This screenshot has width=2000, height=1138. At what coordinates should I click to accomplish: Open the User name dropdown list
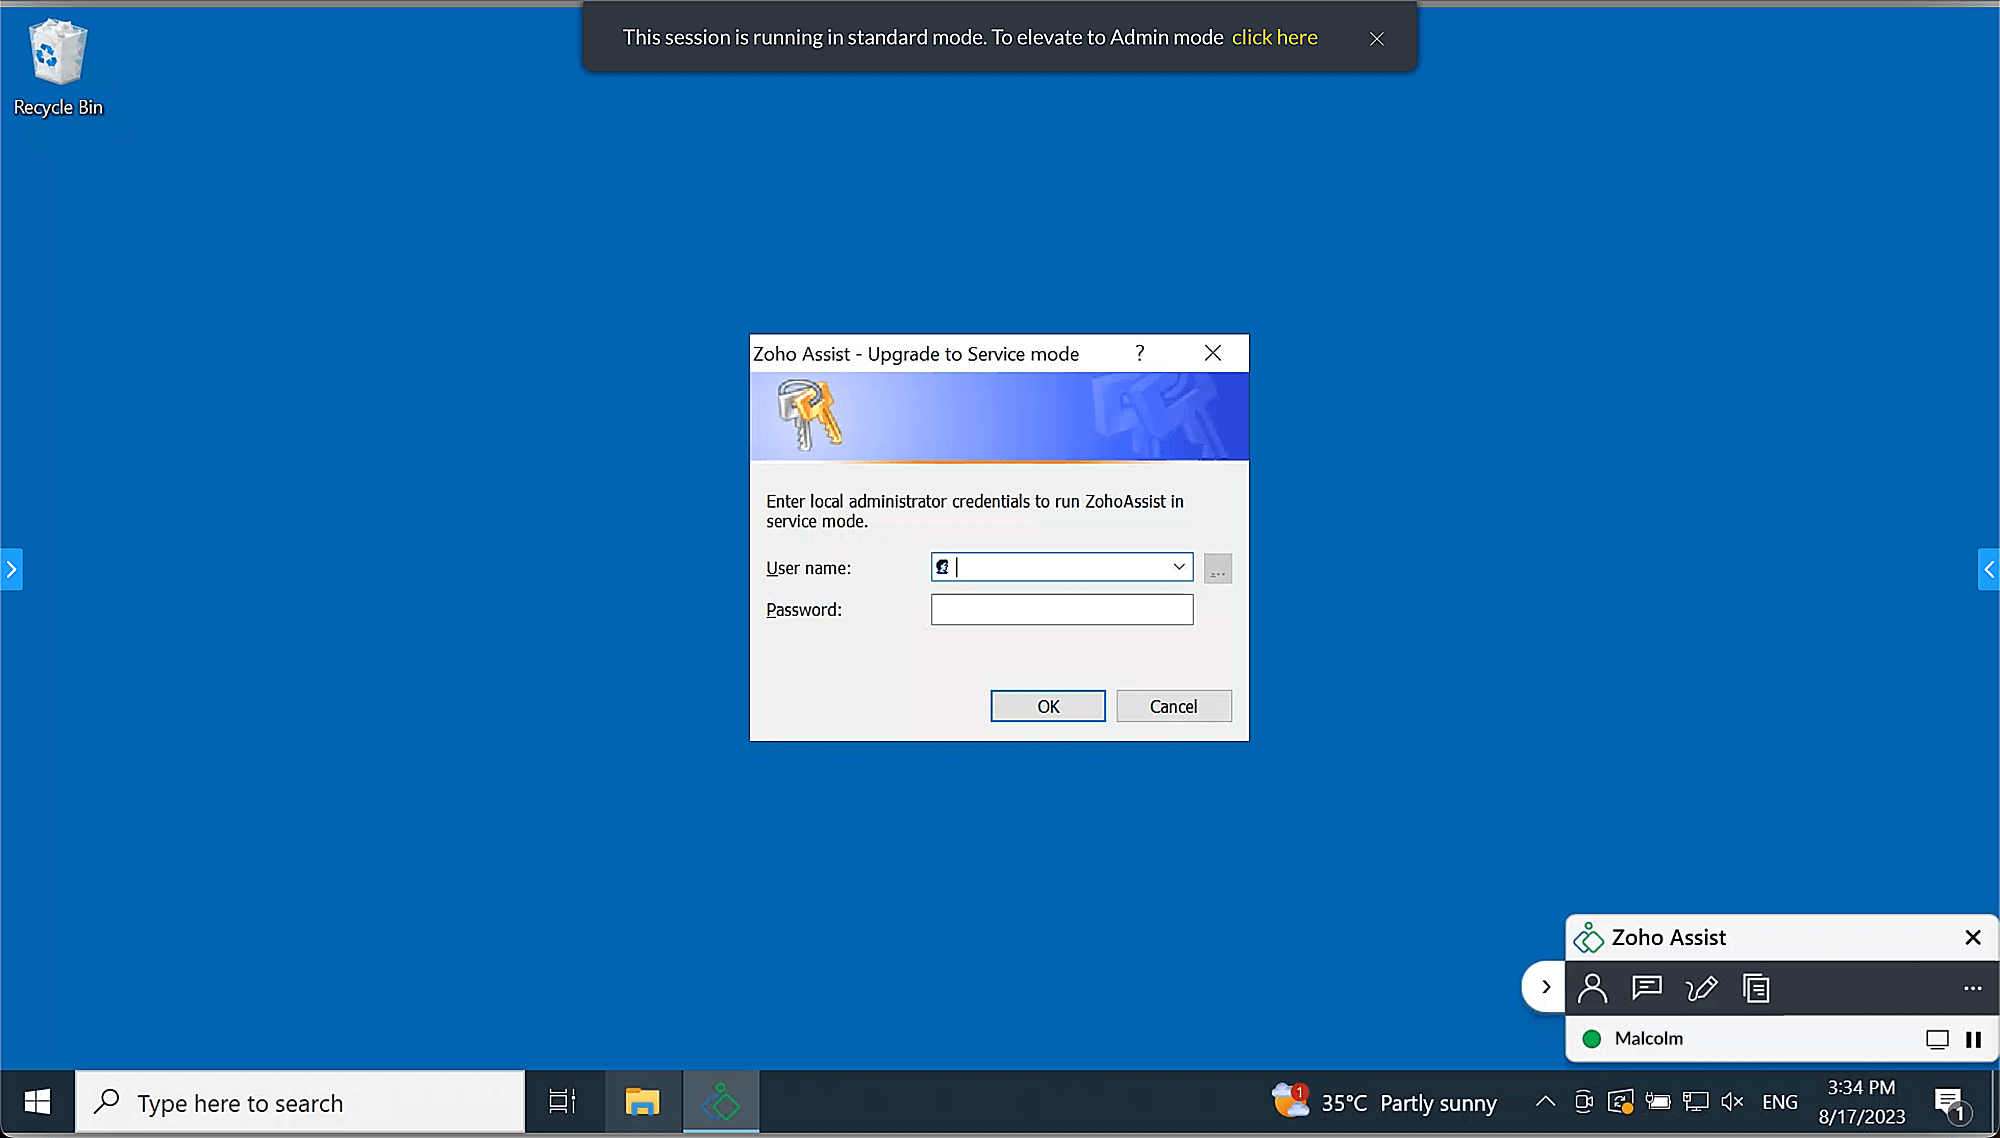coord(1178,567)
